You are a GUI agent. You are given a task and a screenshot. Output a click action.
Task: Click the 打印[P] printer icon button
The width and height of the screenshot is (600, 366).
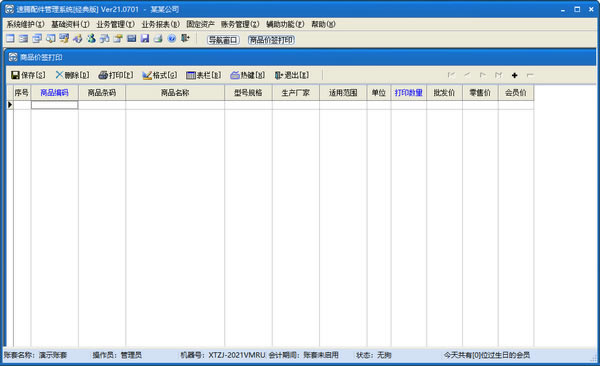(x=116, y=75)
